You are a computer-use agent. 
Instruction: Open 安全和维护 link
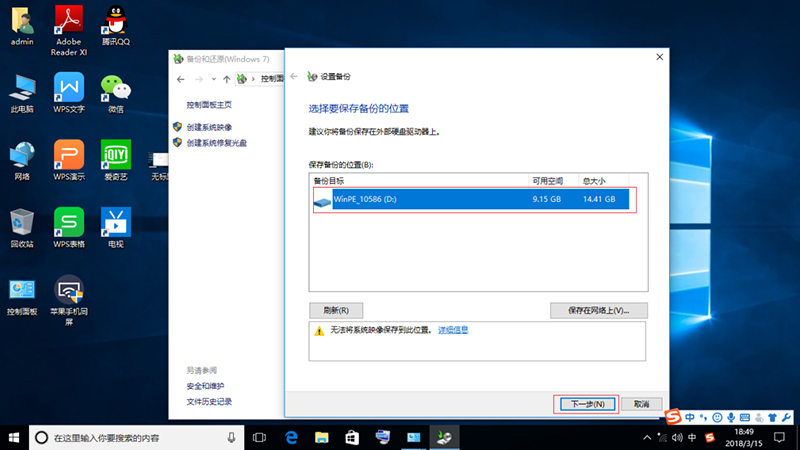click(205, 386)
